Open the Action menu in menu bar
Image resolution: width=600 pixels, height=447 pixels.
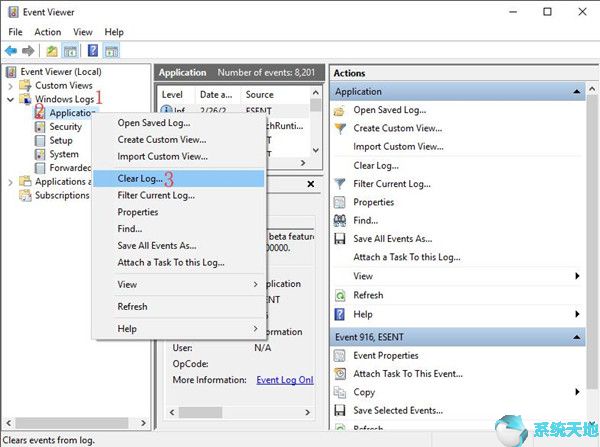click(47, 32)
